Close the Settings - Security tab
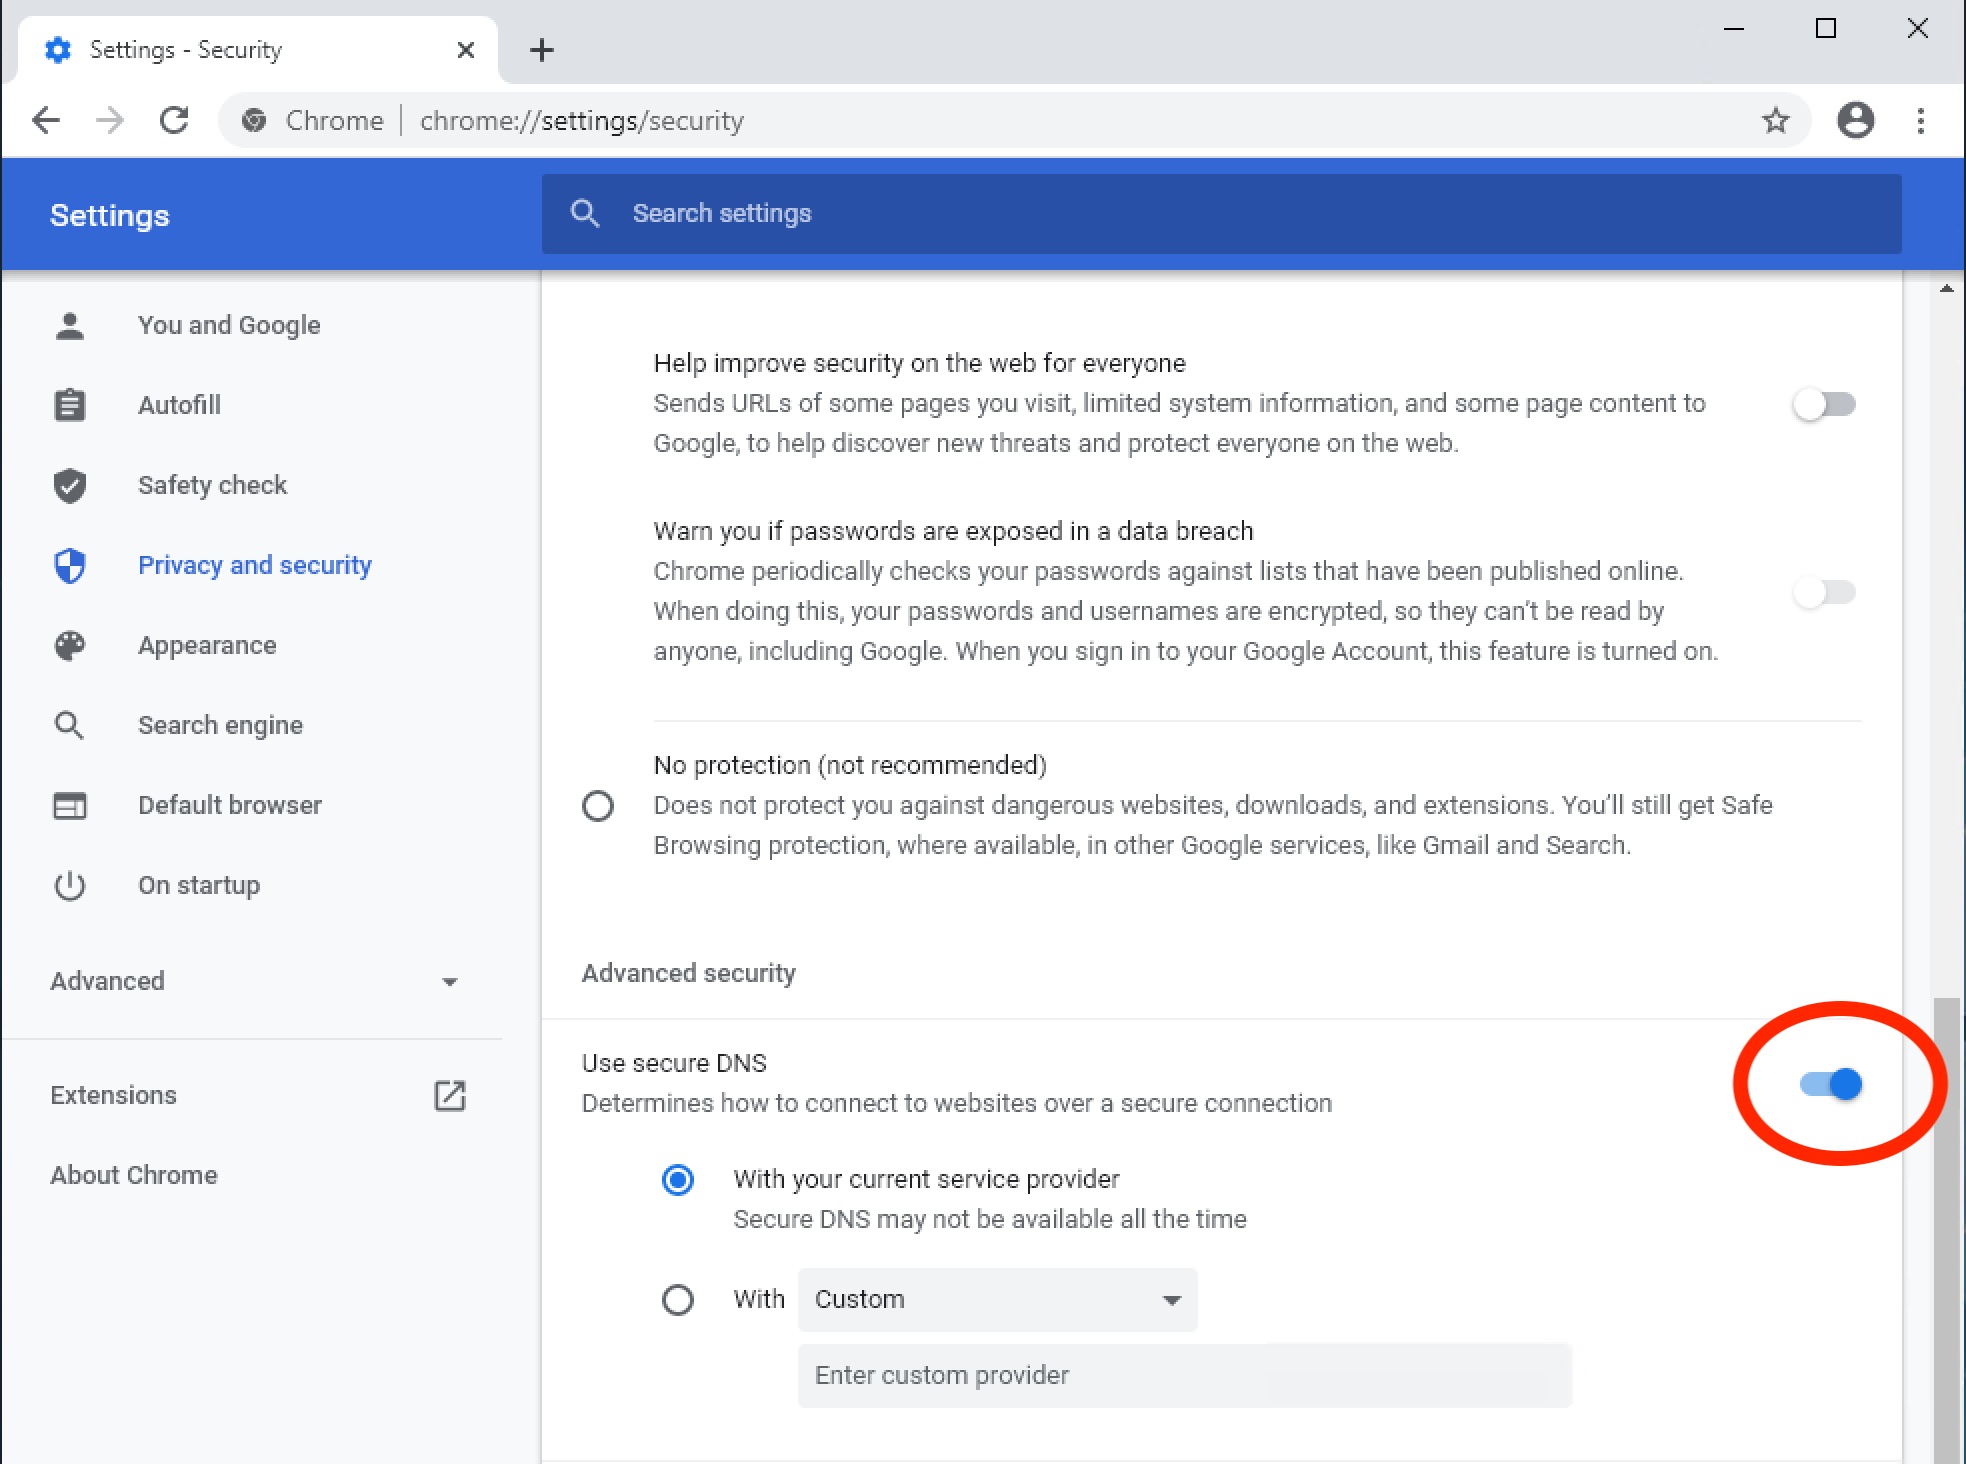1966x1464 pixels. tap(465, 50)
